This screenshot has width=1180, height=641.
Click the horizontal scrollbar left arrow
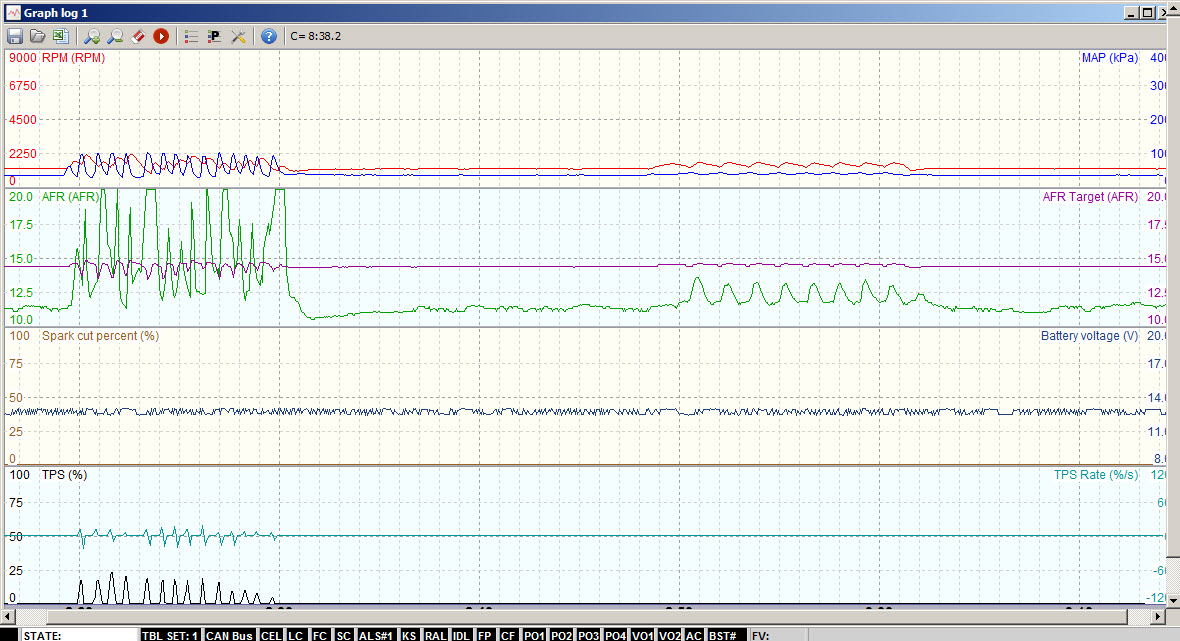9,615
